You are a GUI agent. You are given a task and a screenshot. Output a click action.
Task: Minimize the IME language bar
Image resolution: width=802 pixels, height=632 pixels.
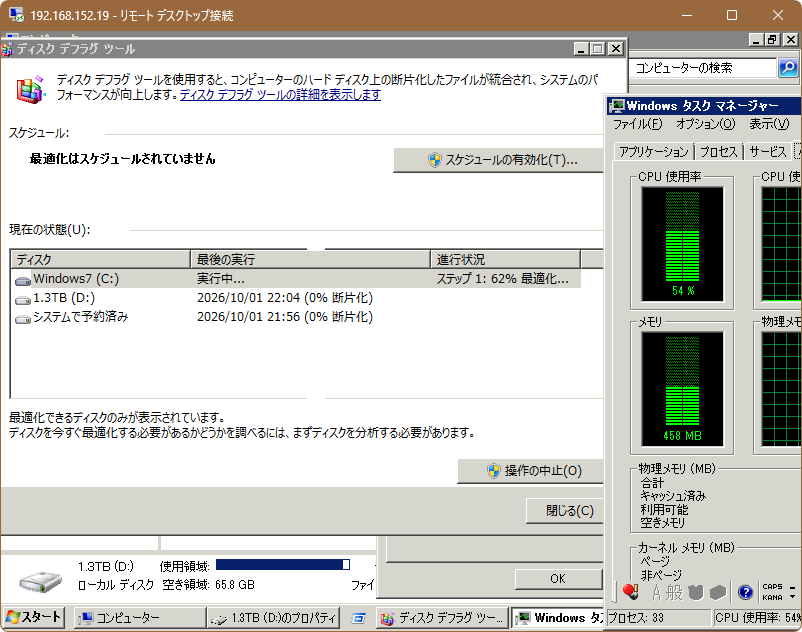point(792,587)
